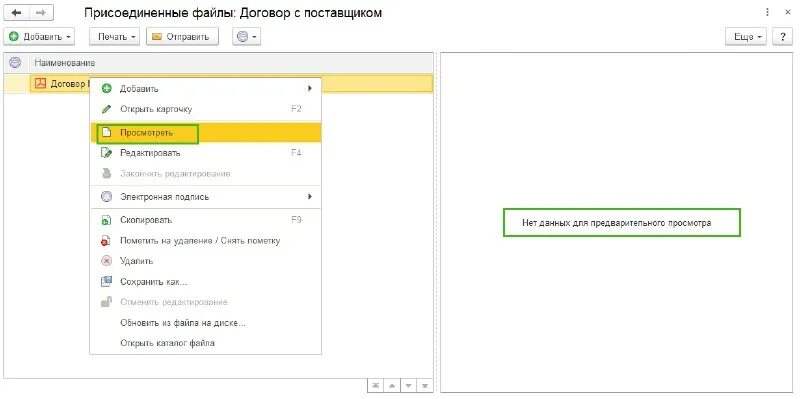Click the padlock icon beside Отменить редактирование

click(x=106, y=302)
